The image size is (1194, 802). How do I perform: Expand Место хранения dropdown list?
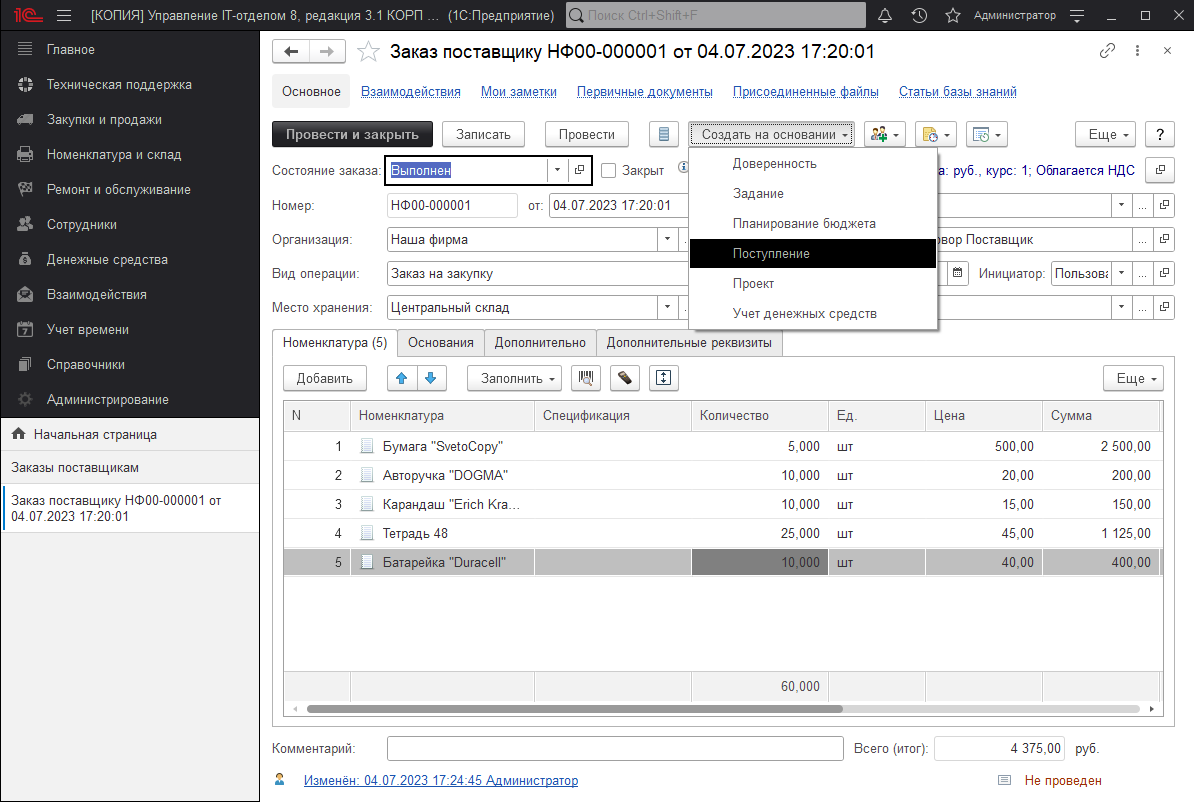coord(666,308)
